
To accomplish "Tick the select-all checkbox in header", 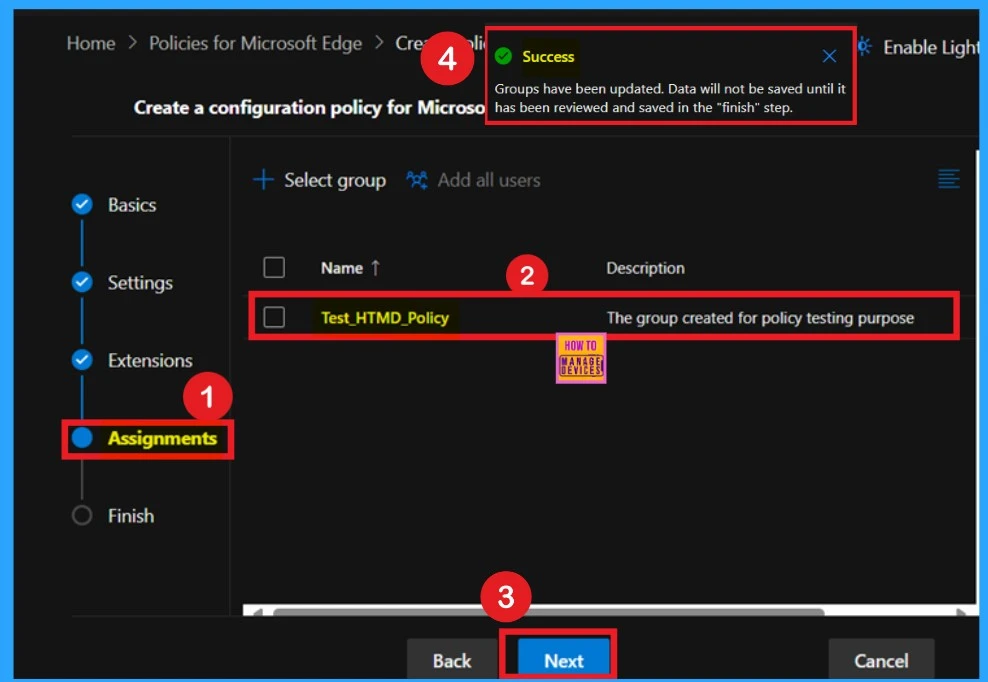I will [x=274, y=267].
